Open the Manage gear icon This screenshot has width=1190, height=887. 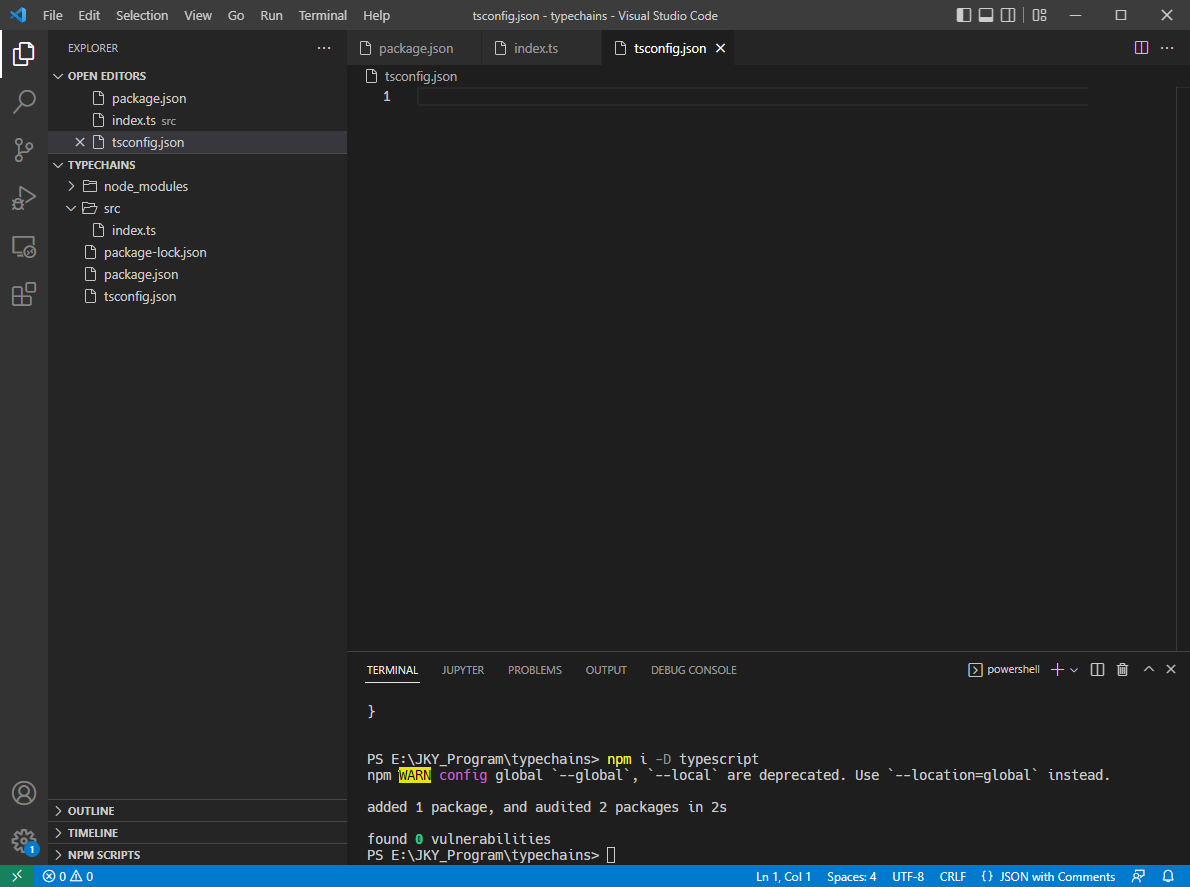pyautogui.click(x=24, y=841)
